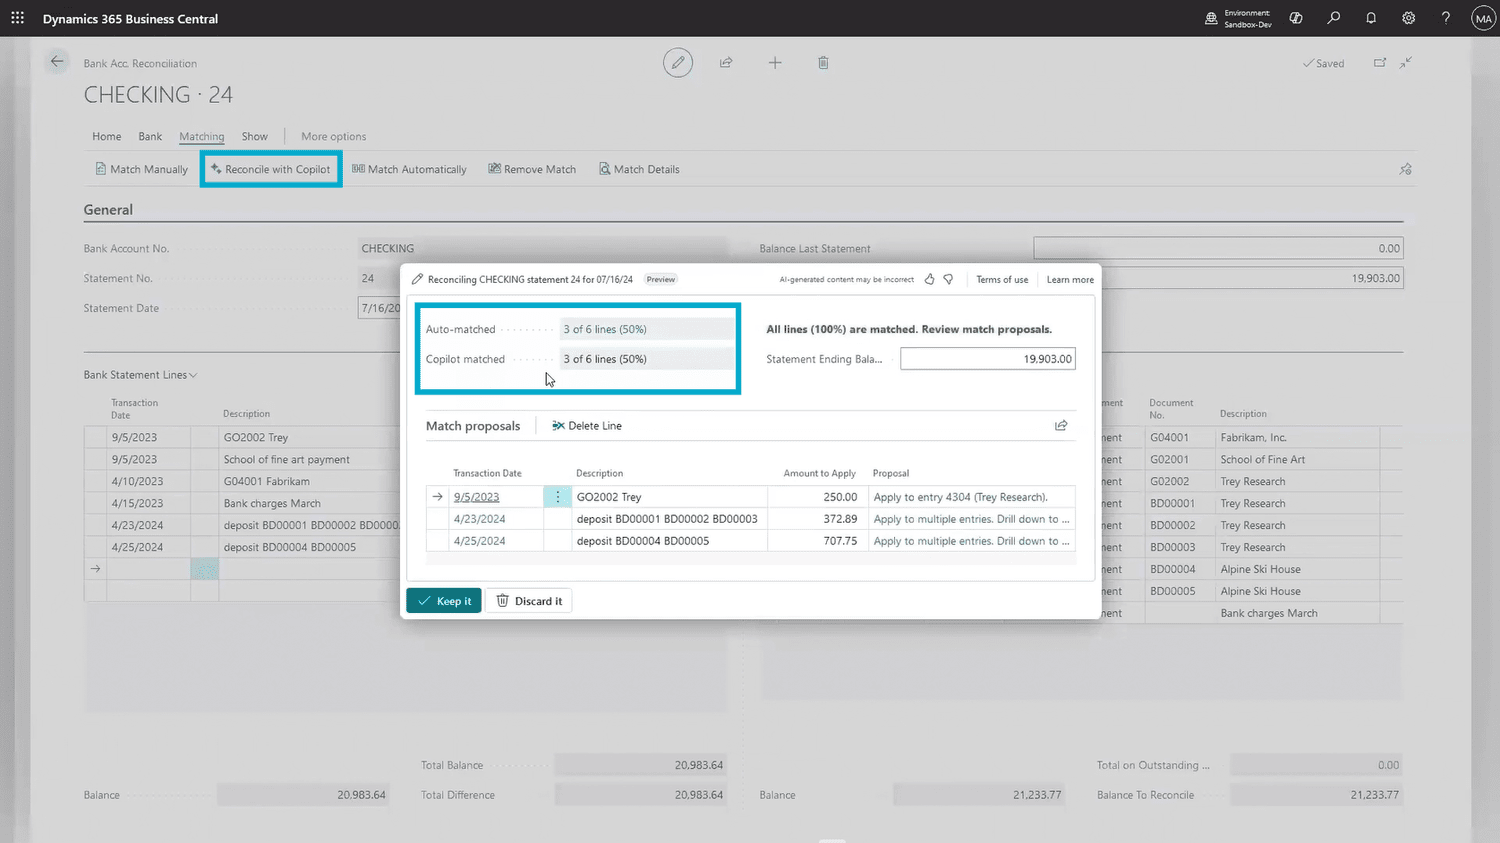The image size is (1500, 843).
Task: Open the Terms of use link
Action: coord(1002,279)
